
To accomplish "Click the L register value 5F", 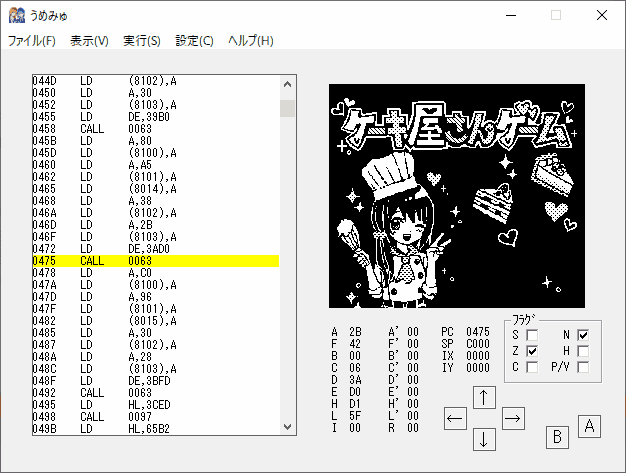I will pos(355,416).
